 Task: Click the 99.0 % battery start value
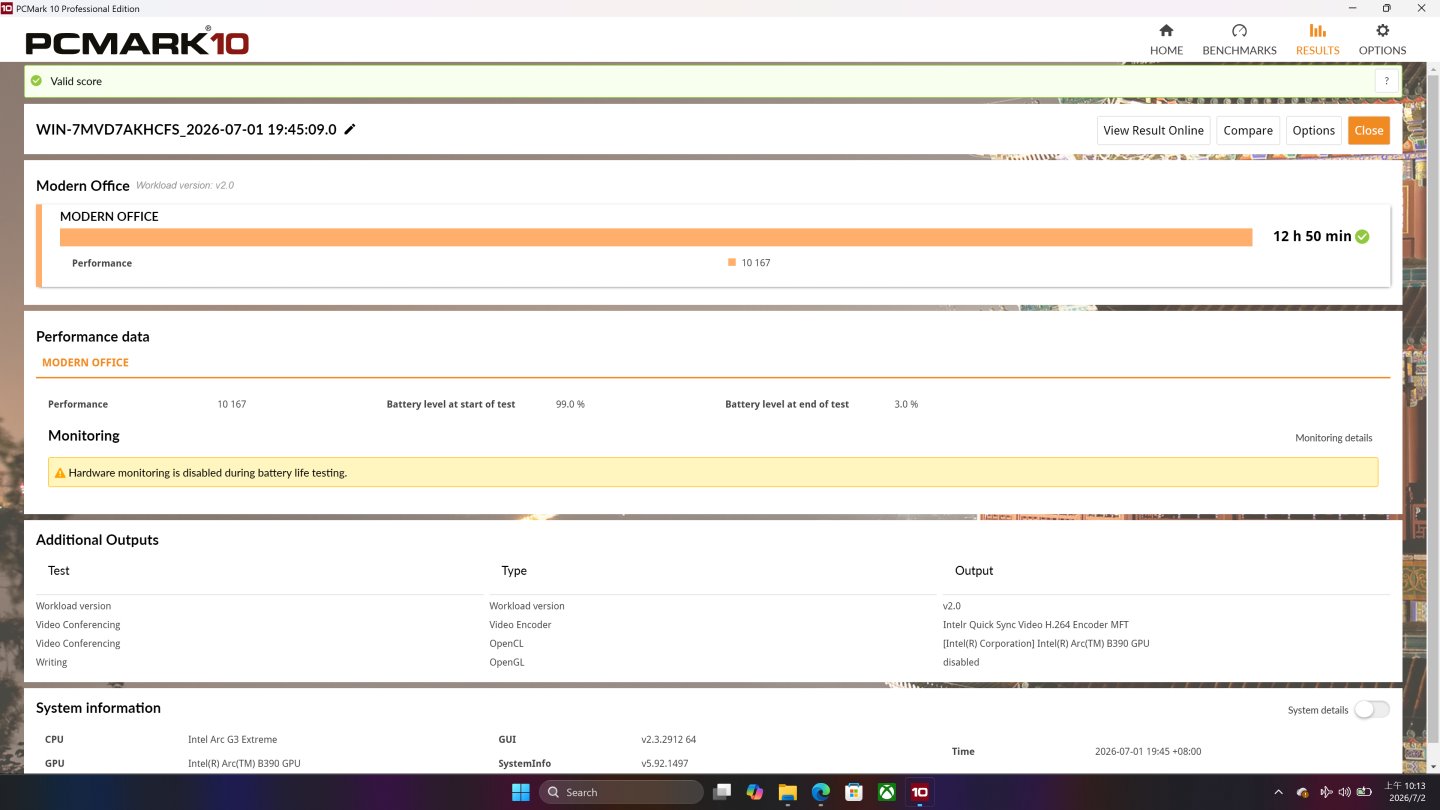pyautogui.click(x=570, y=404)
